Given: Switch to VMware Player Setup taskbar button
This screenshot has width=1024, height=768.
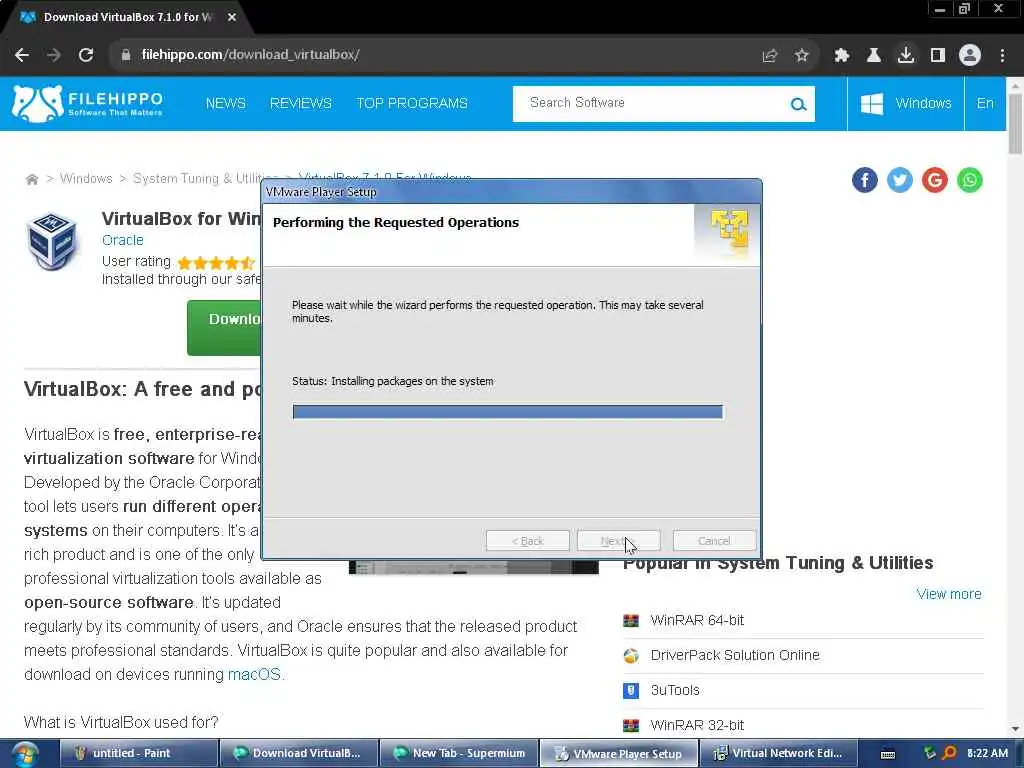Looking at the screenshot, I should 619,754.
